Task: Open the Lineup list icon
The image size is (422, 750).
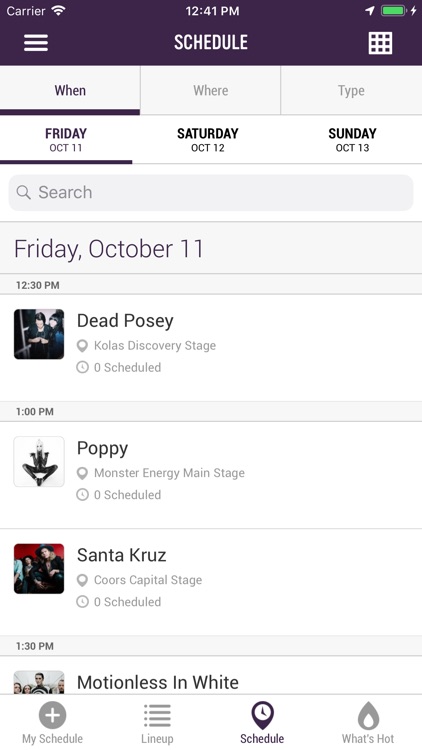Action: pyautogui.click(x=157, y=716)
